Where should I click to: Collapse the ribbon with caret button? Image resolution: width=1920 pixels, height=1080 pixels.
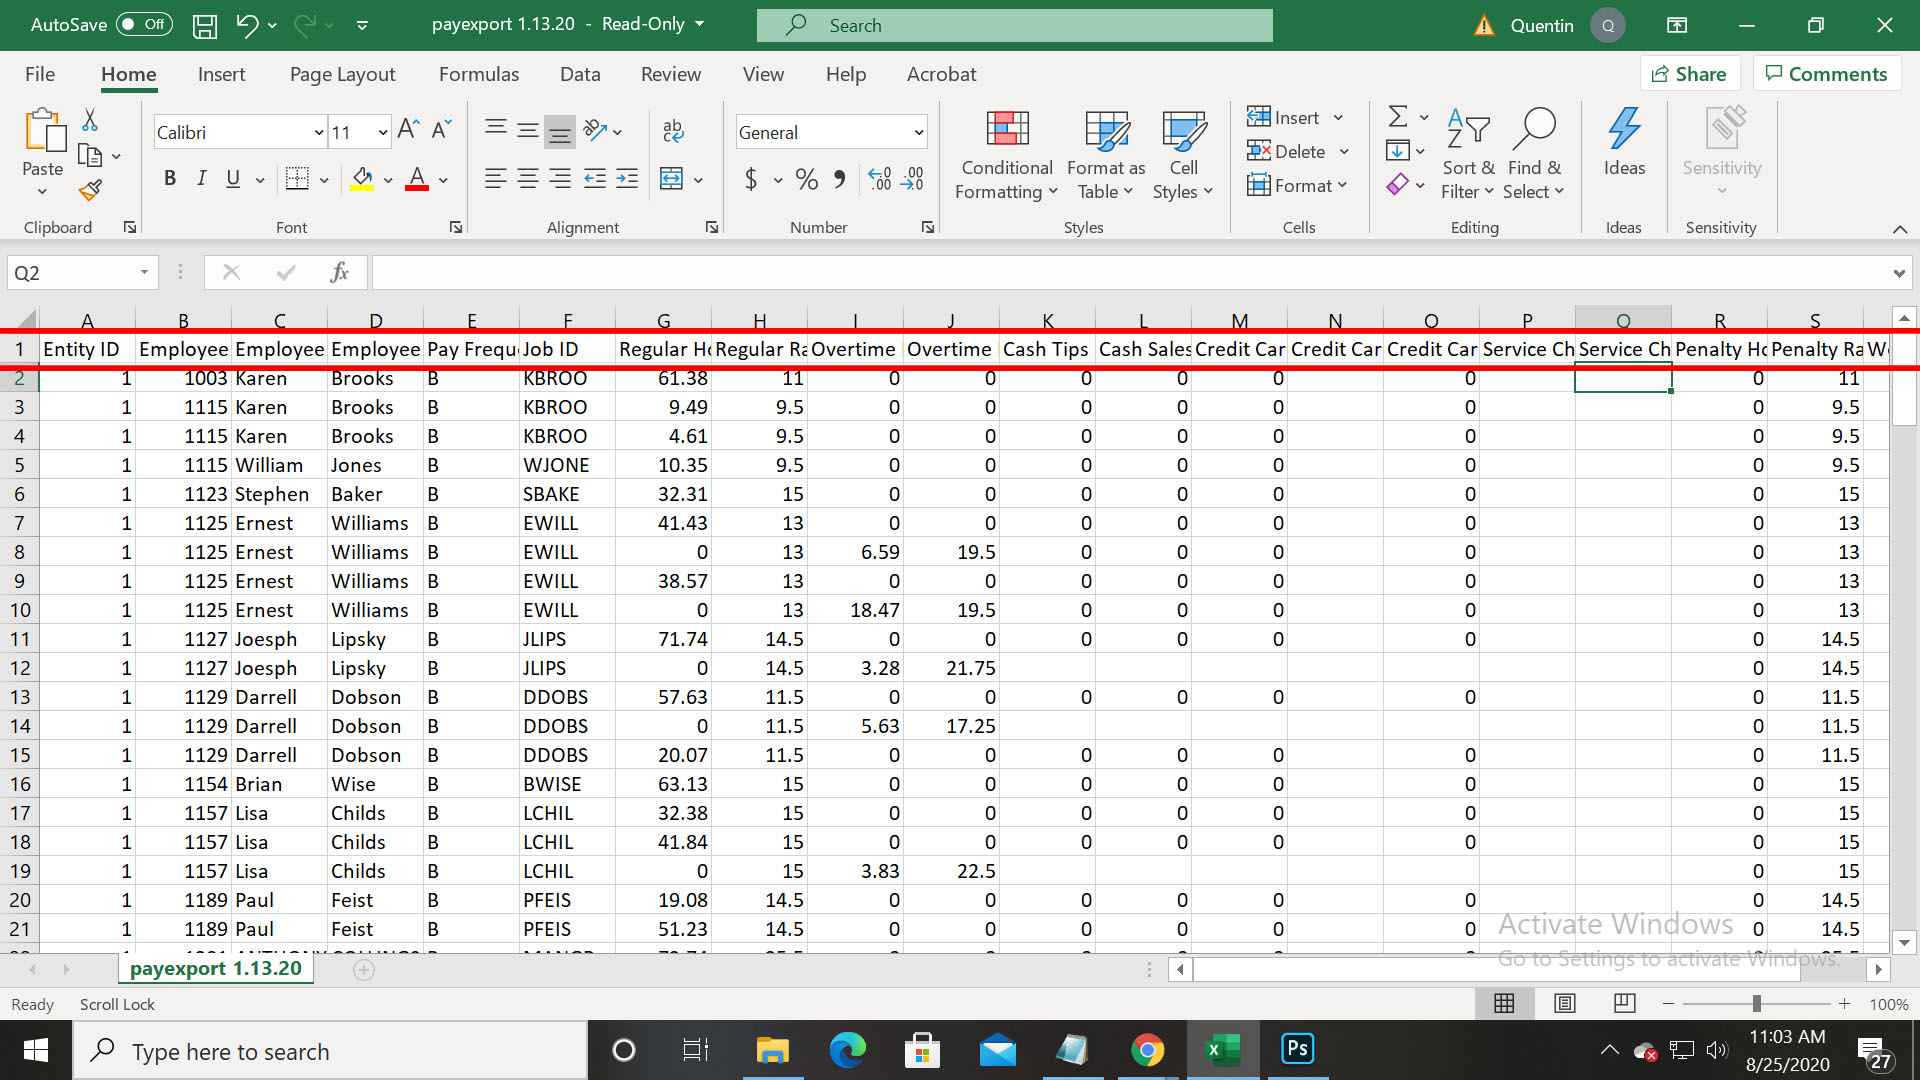1899,229
